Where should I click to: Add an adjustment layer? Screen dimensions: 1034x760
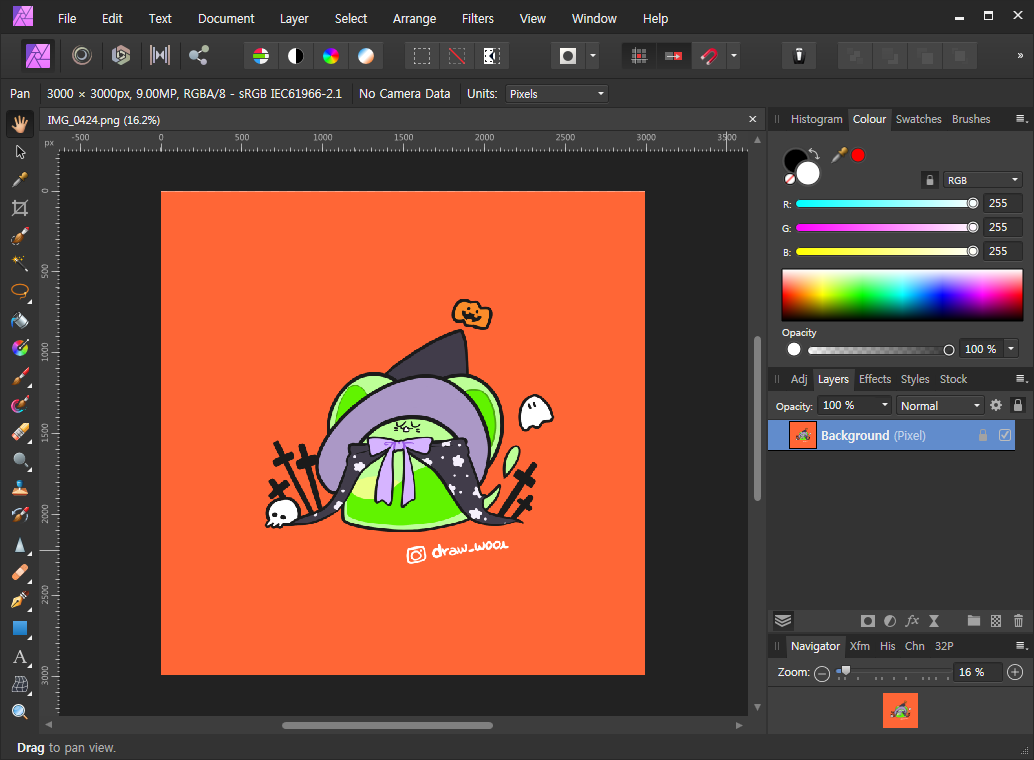[x=890, y=621]
